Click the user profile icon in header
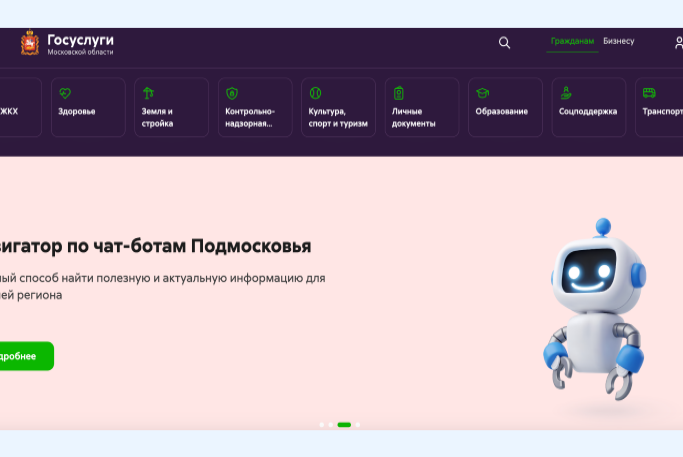Image resolution: width=683 pixels, height=457 pixels. pos(679,42)
